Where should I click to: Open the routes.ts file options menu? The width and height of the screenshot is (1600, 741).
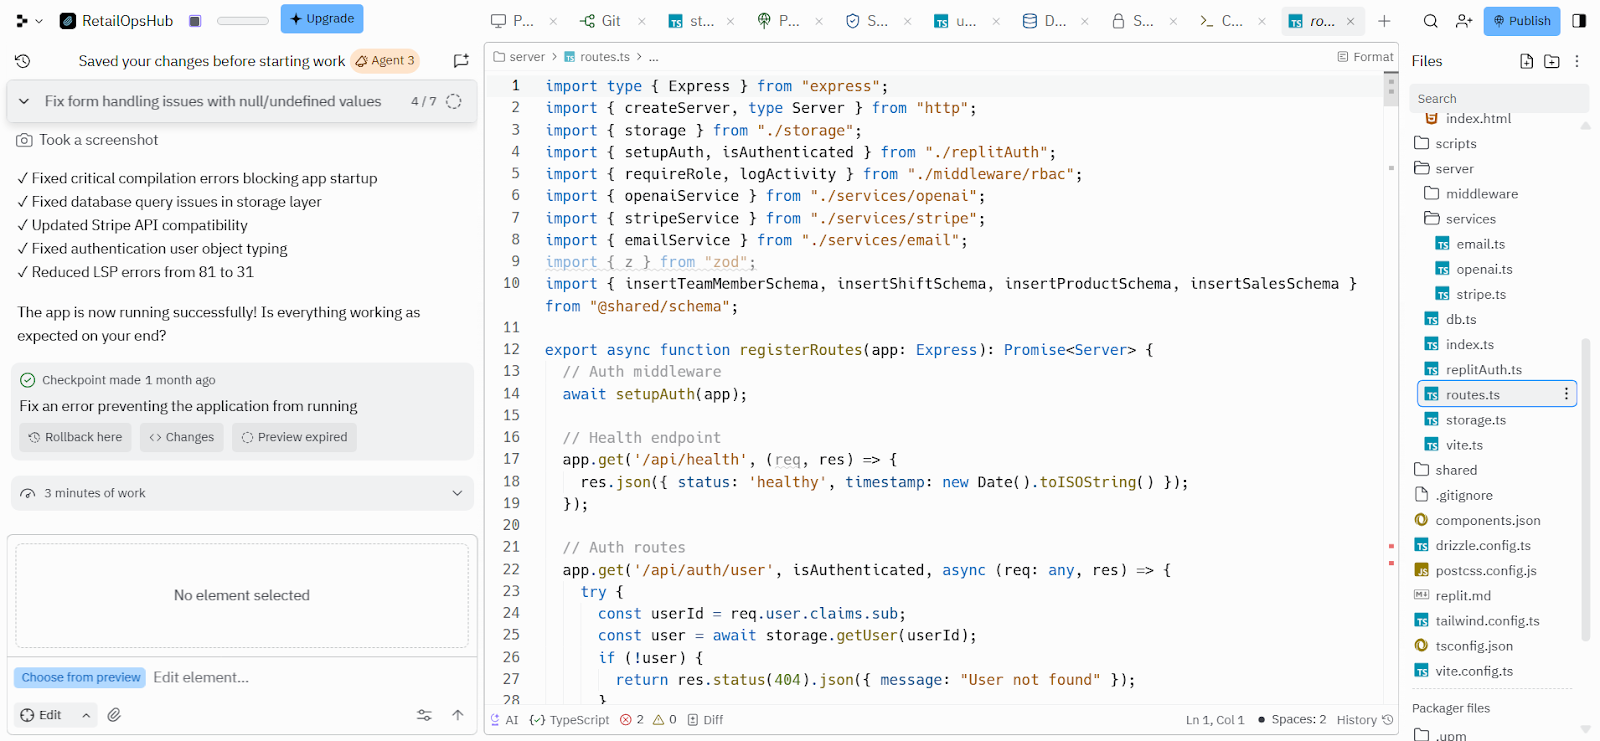tap(1566, 394)
